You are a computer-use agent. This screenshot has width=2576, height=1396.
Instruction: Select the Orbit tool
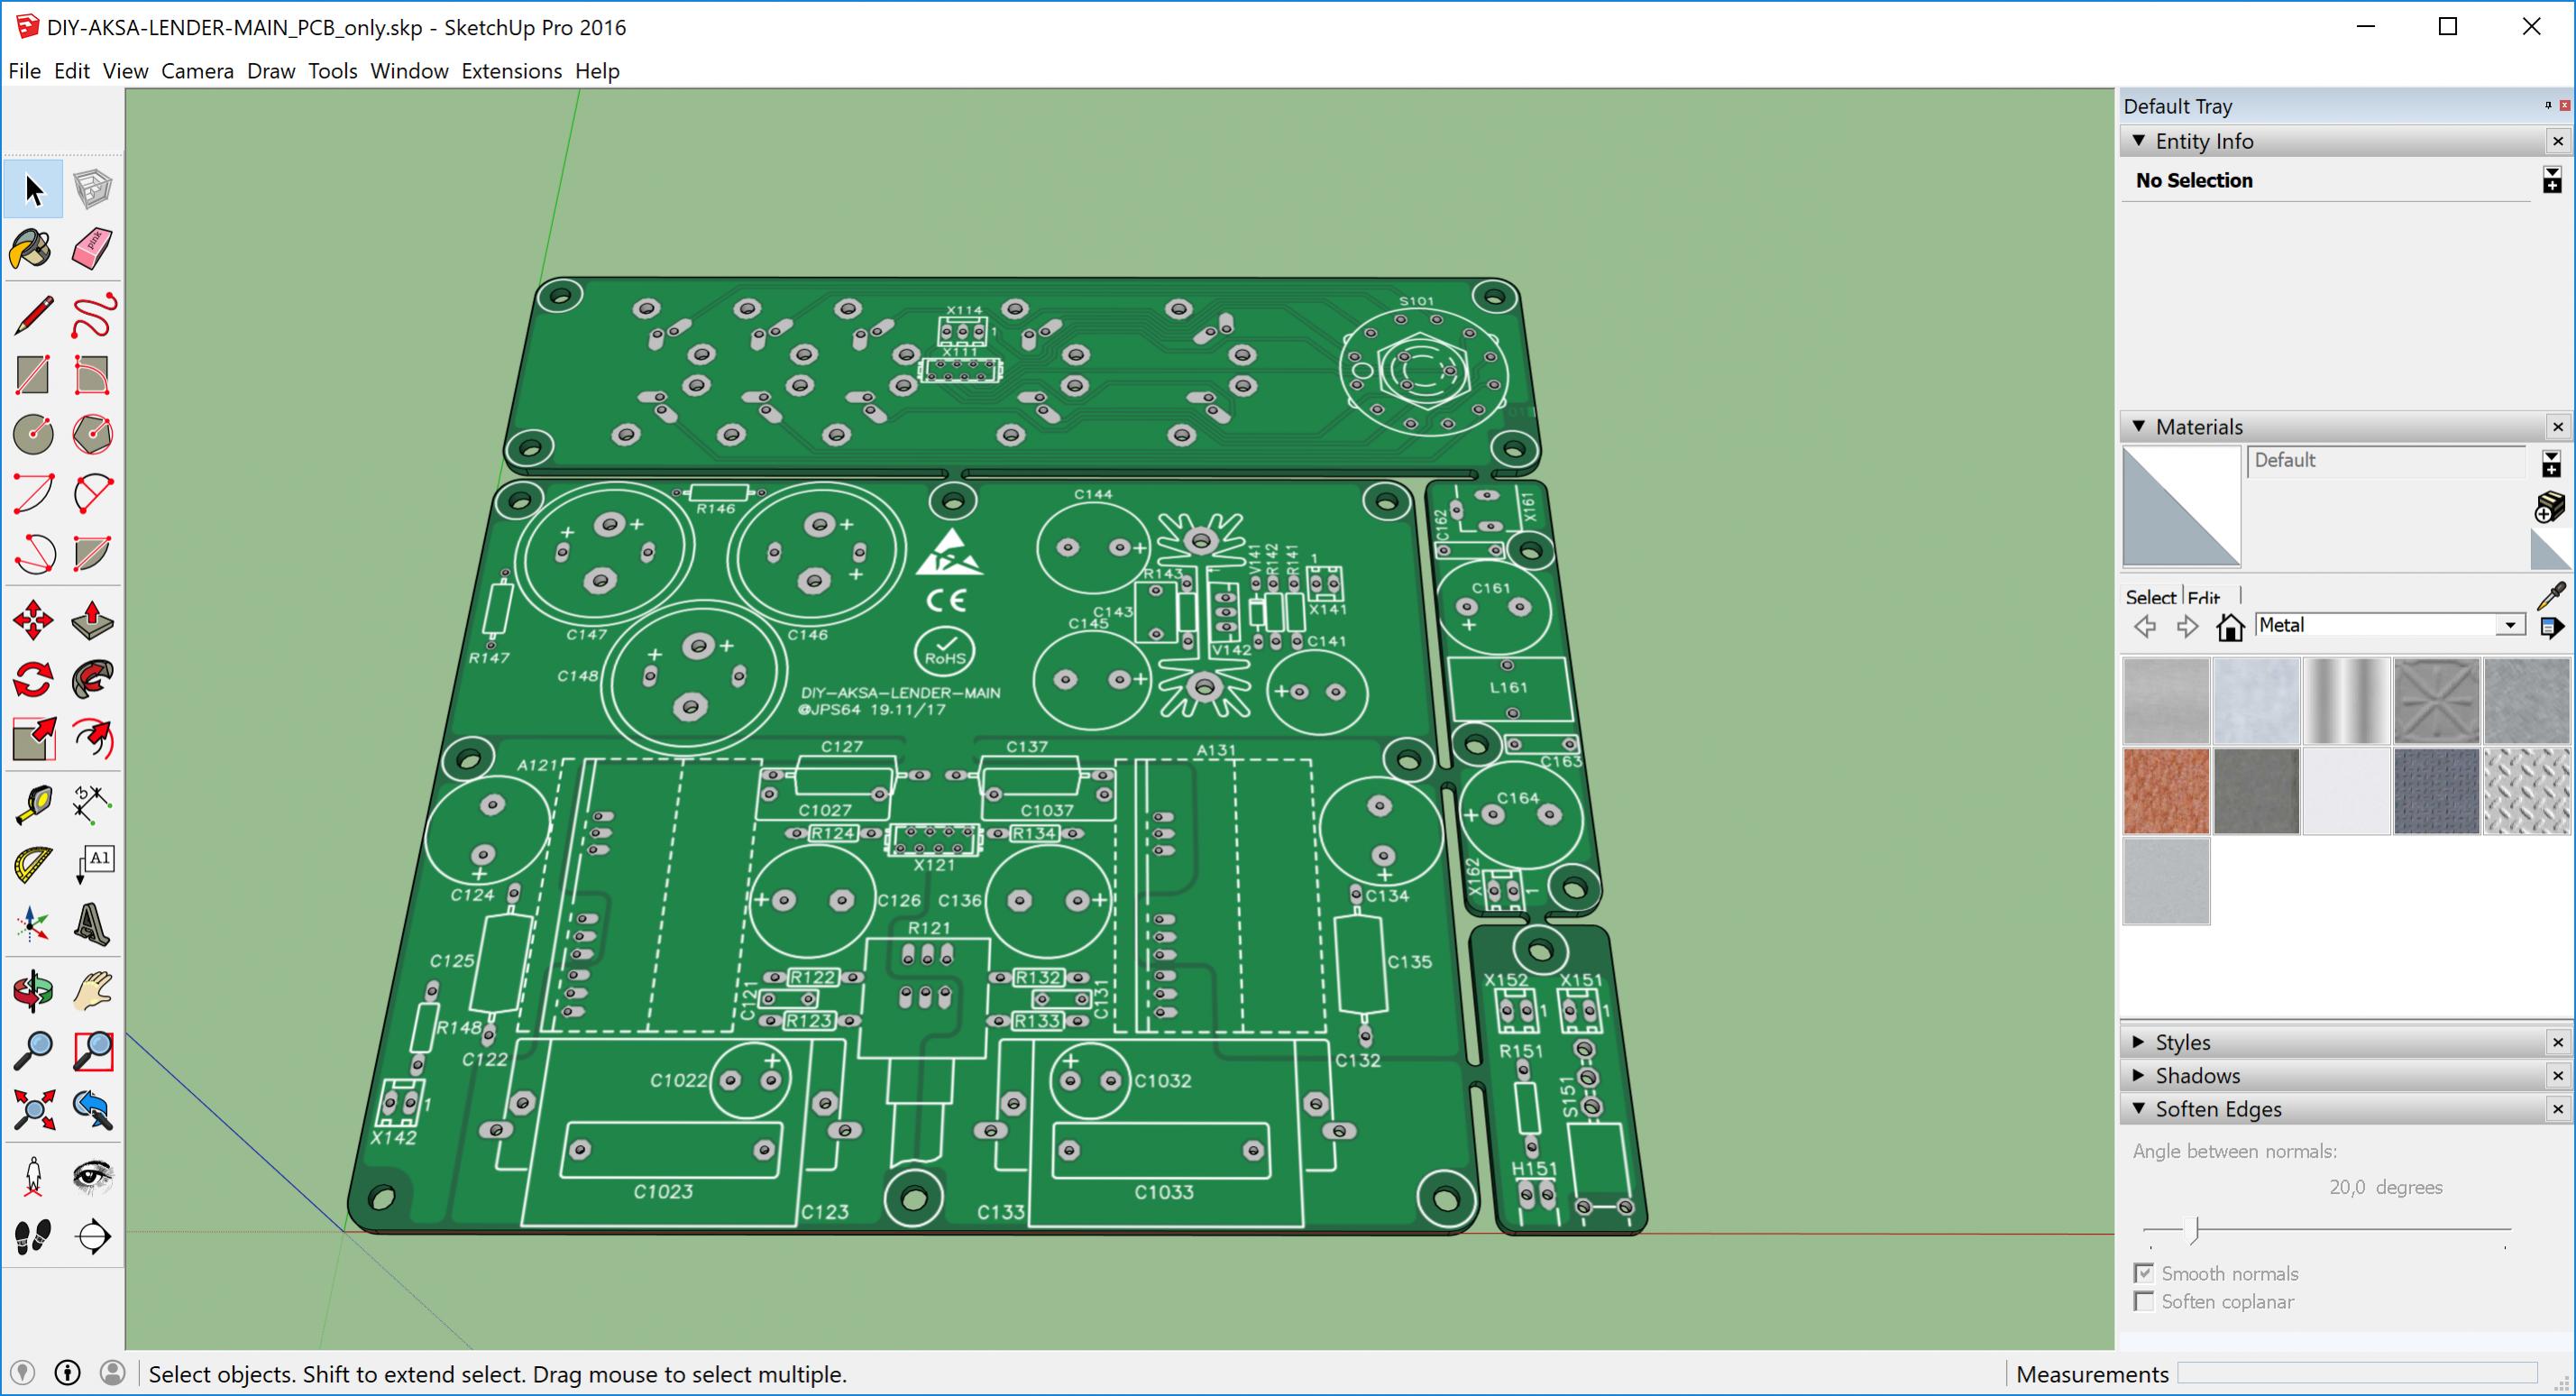32,991
